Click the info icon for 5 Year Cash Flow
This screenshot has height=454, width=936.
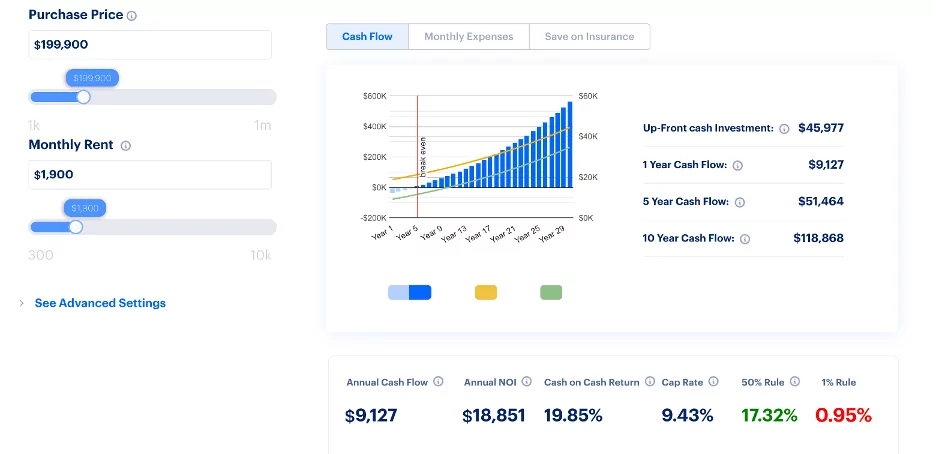(740, 202)
